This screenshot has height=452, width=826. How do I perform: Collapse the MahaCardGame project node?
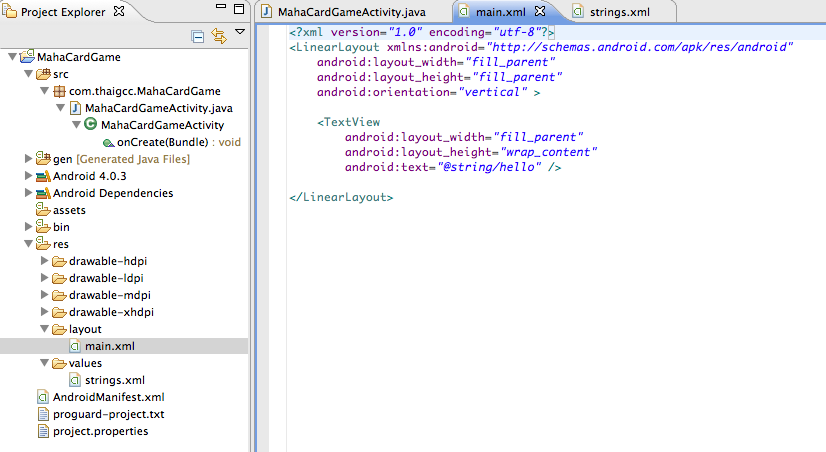coord(12,56)
